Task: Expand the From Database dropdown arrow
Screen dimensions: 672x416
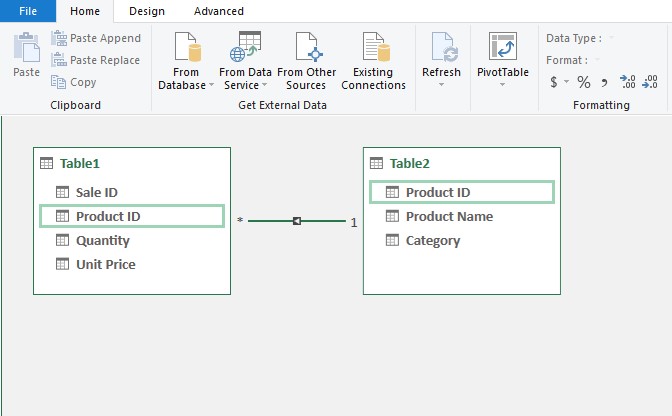Action: point(211,85)
